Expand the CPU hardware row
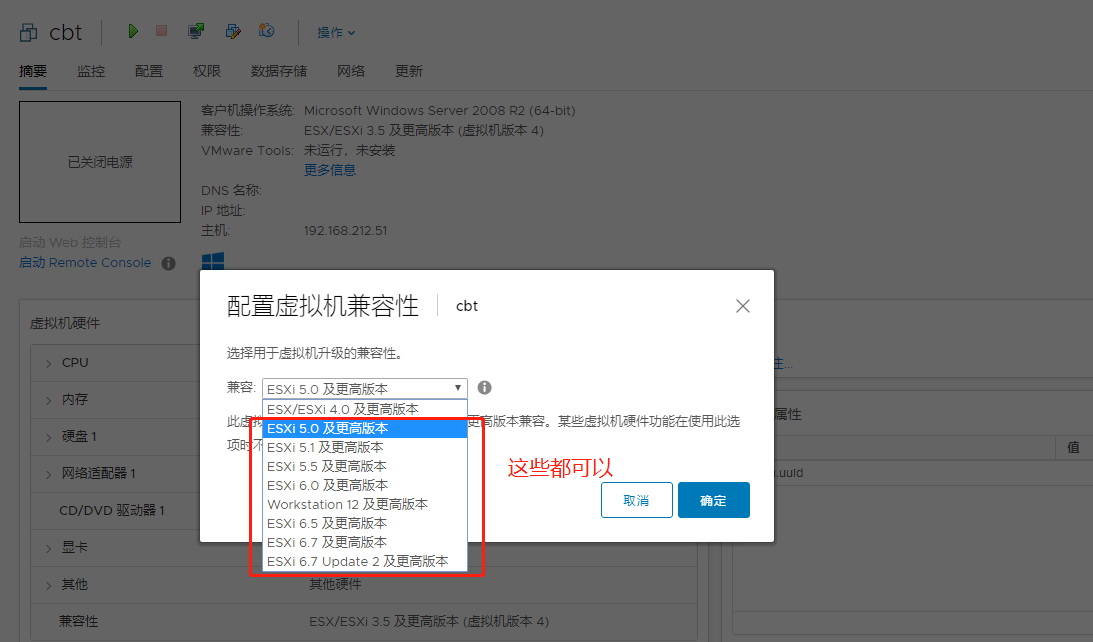The width and height of the screenshot is (1093, 642). 49,363
